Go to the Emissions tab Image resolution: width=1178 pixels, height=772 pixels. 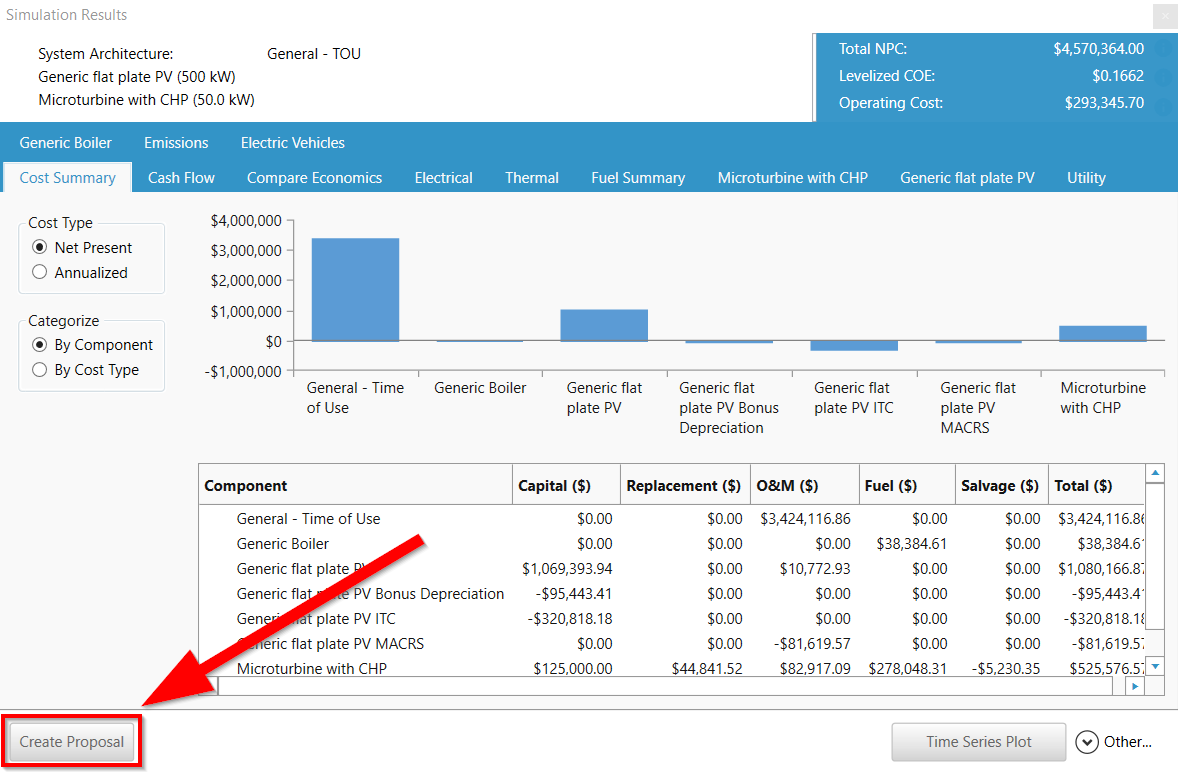tap(176, 143)
